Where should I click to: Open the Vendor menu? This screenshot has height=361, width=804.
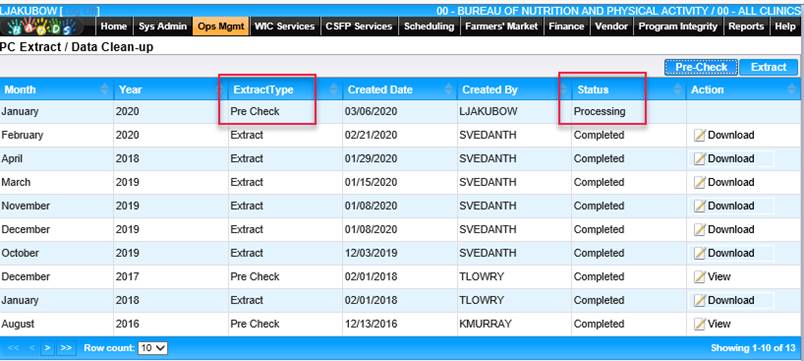[x=611, y=27]
